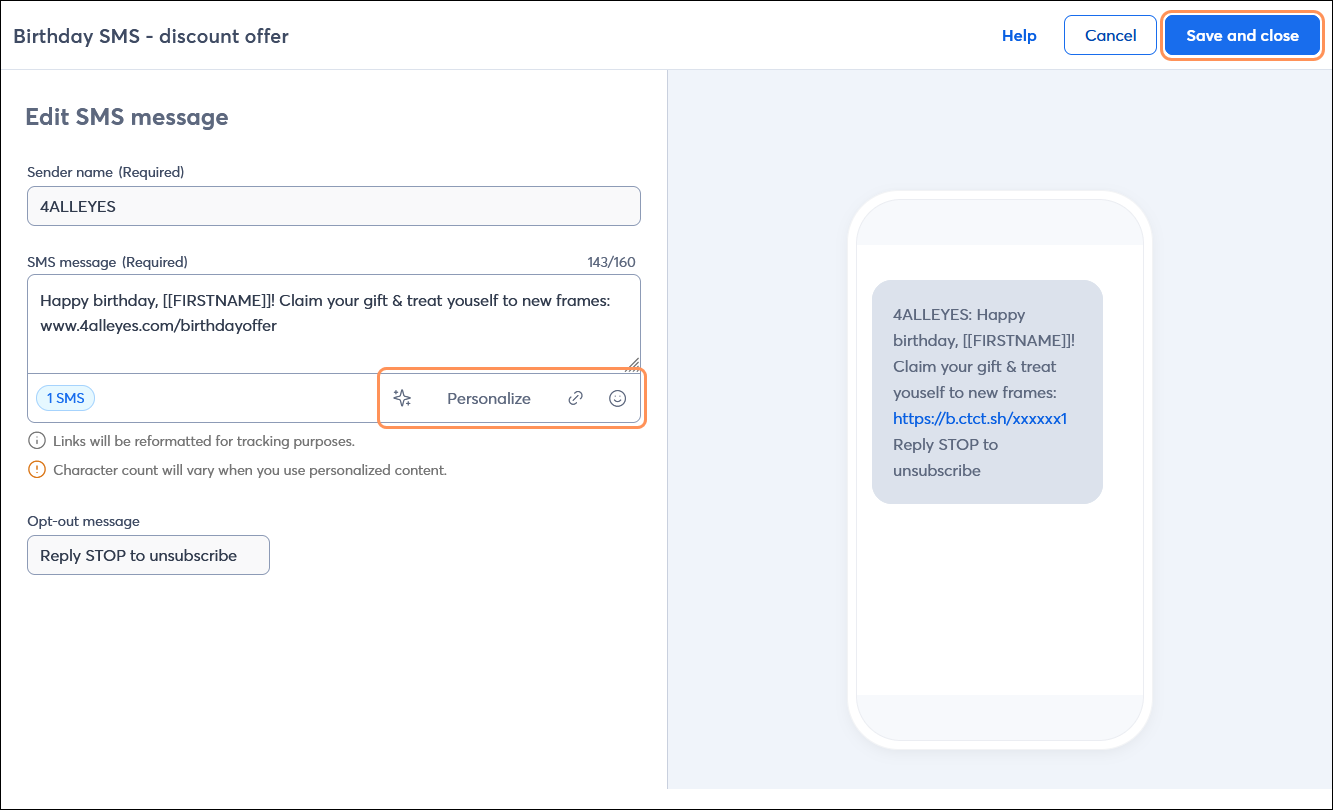Image resolution: width=1333 pixels, height=810 pixels.
Task: Open the emoji picker smiley icon
Action: [x=618, y=398]
